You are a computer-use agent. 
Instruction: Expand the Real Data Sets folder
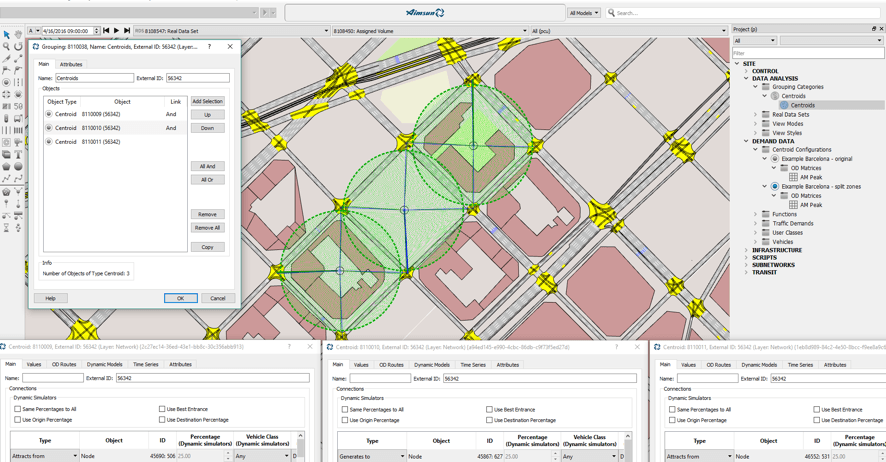[755, 115]
